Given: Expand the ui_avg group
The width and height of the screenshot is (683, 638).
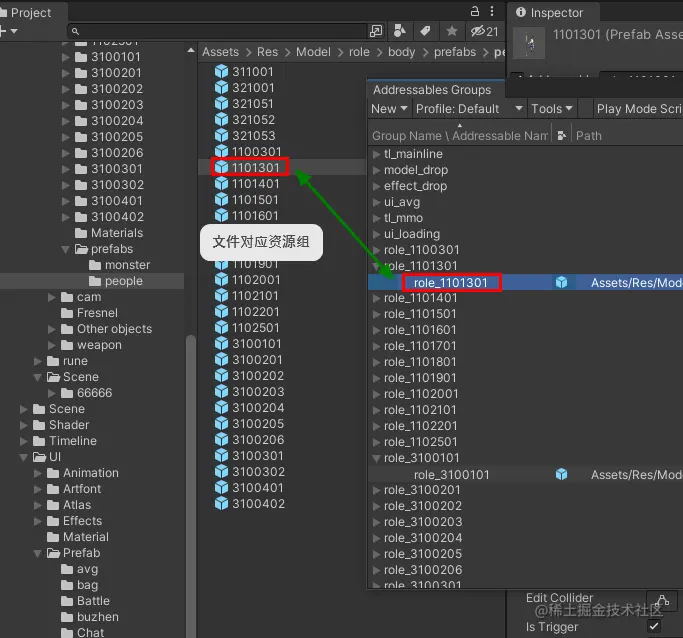Looking at the screenshot, I should pos(376,202).
